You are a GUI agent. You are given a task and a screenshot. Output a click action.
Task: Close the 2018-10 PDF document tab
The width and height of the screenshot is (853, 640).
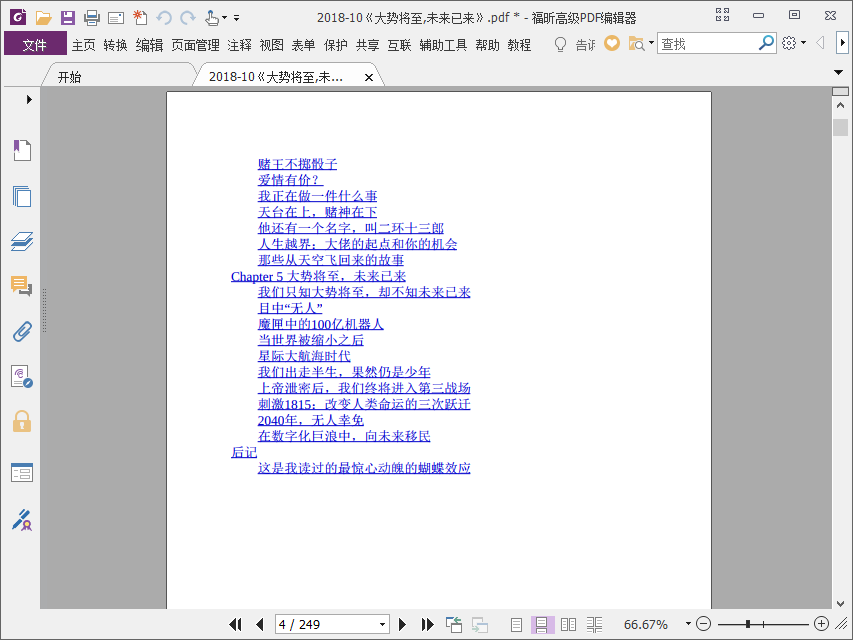[369, 77]
